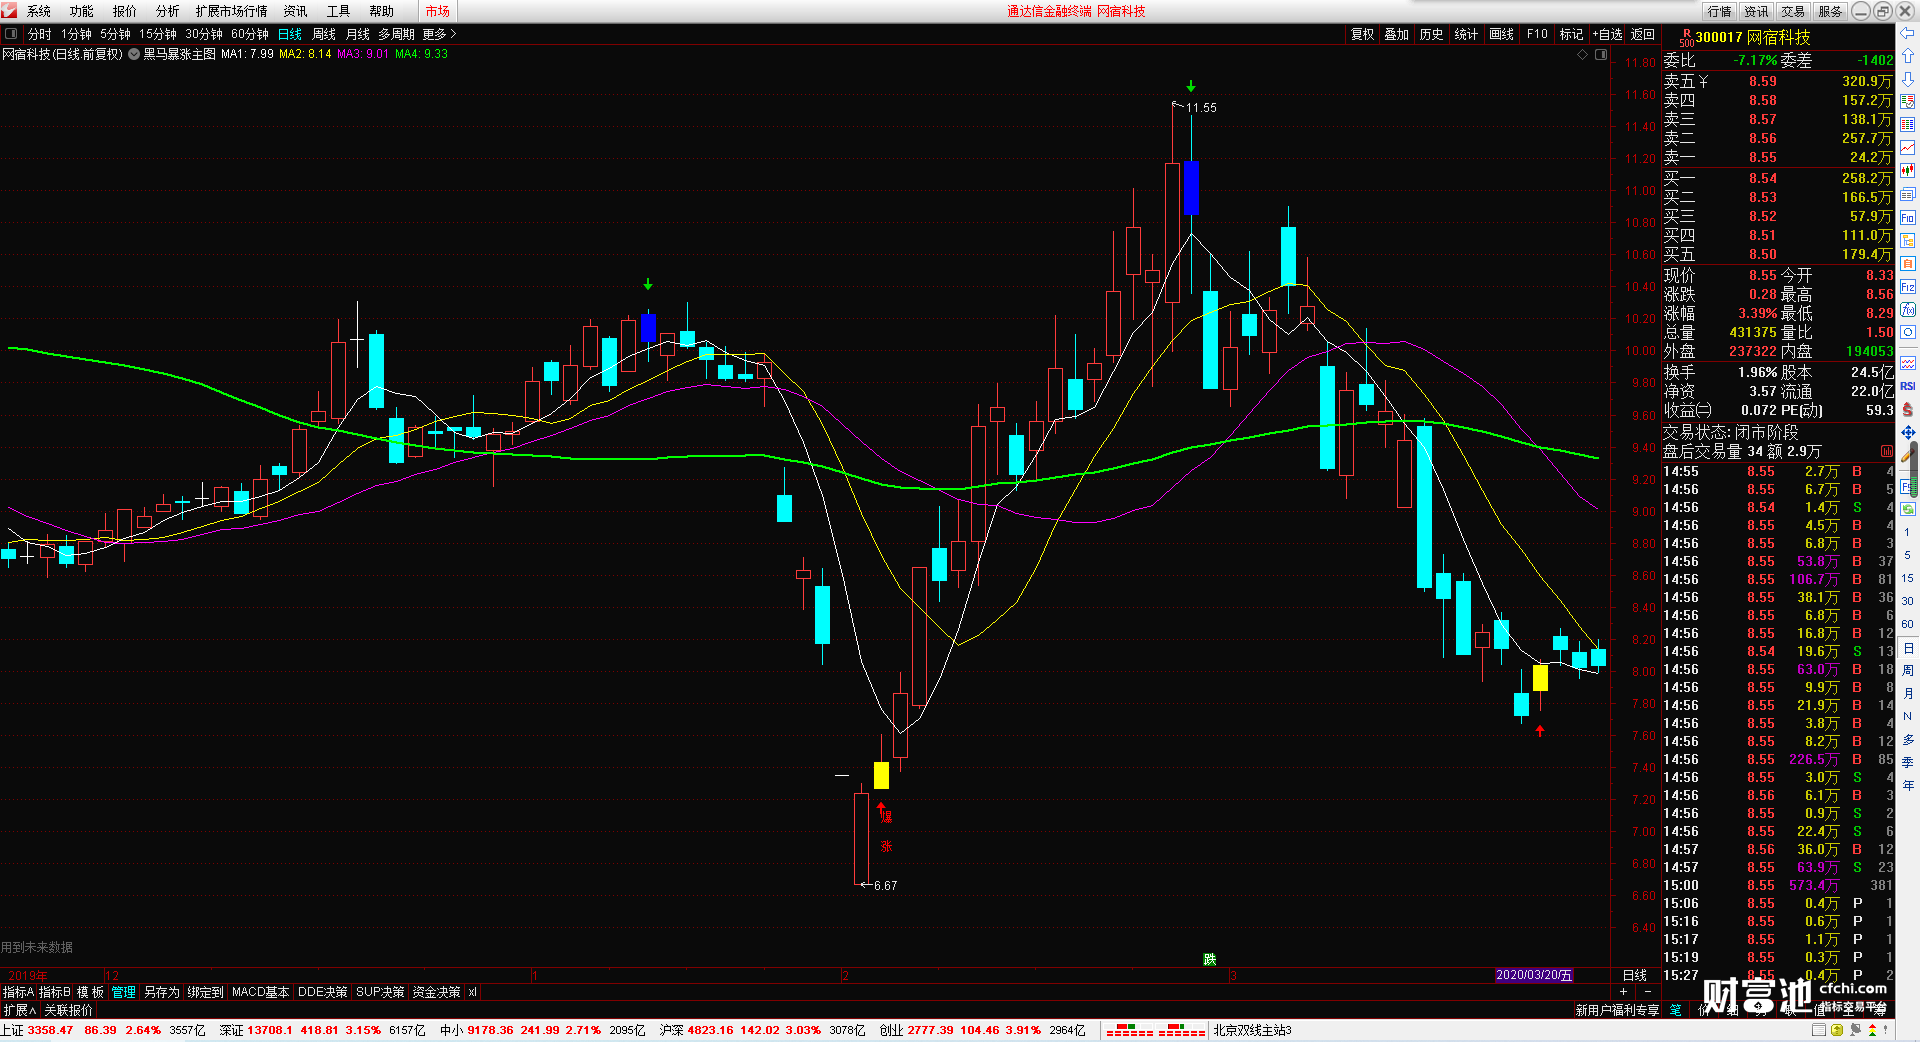The image size is (1920, 1042).
Task: Open the 系统 menu
Action: tap(39, 11)
